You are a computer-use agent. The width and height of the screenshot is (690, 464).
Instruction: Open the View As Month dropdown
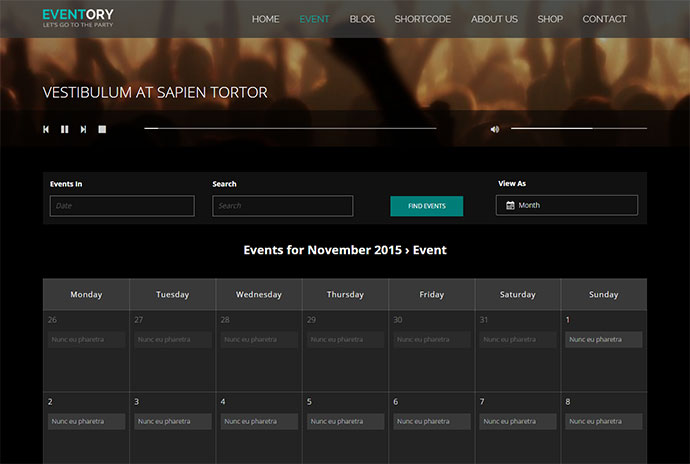click(567, 205)
